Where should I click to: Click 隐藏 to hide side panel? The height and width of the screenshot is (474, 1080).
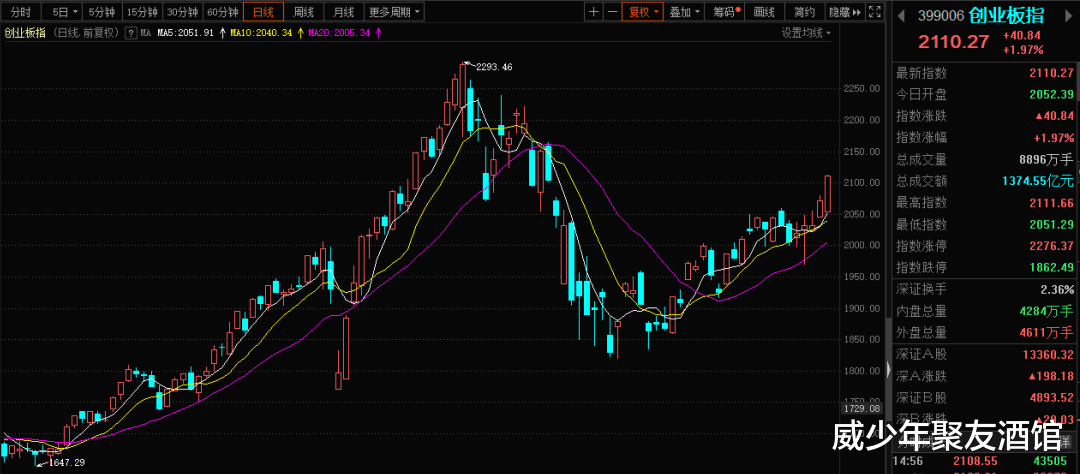coord(845,12)
